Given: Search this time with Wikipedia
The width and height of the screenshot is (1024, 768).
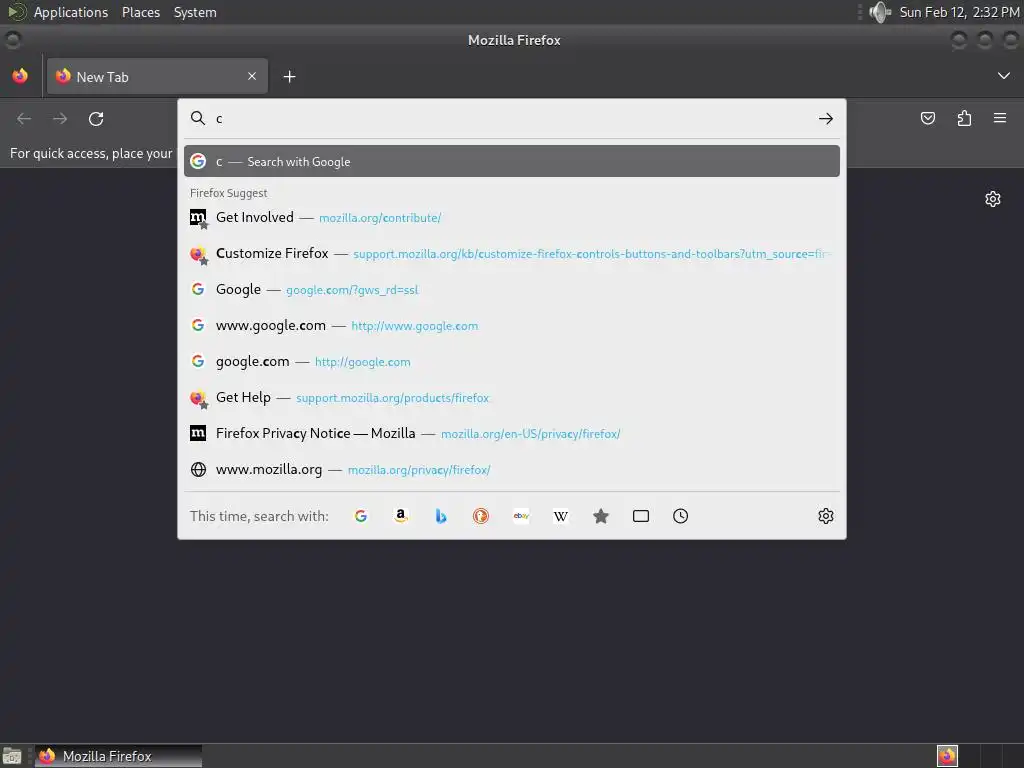Looking at the screenshot, I should (560, 516).
